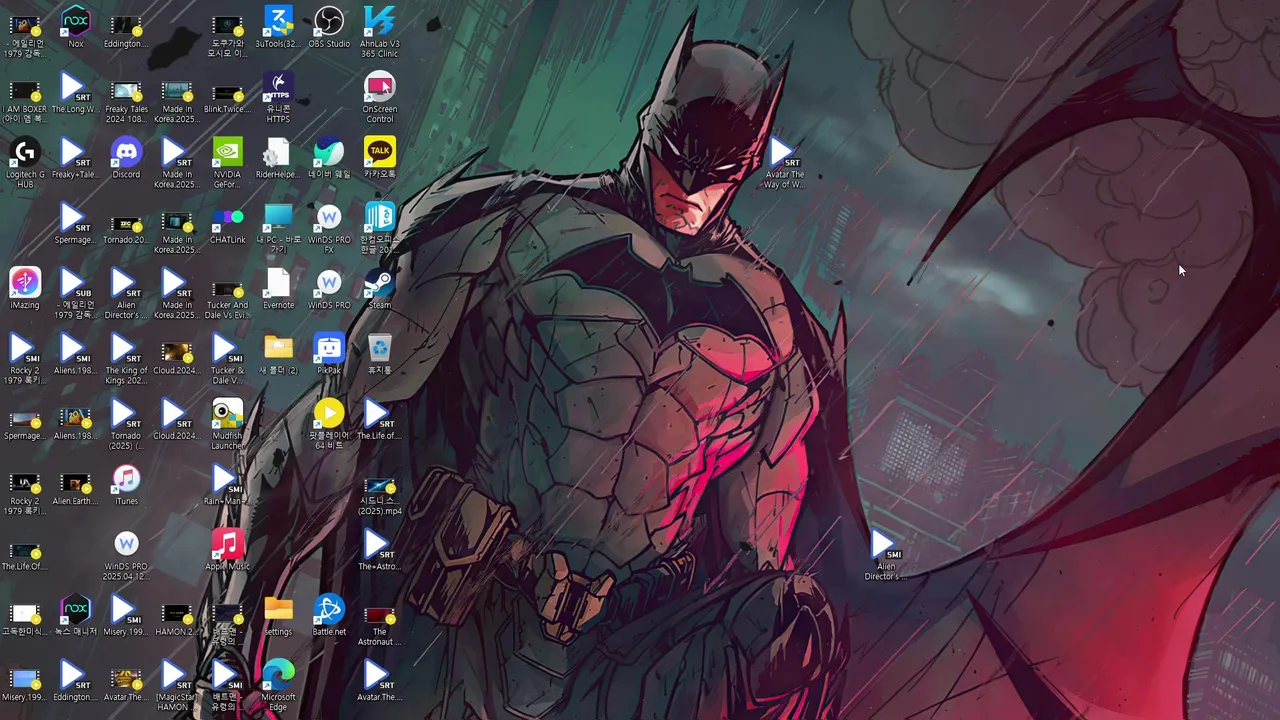Select the iMazing app icon
Viewport: 1280px width, 720px height.
tap(25, 283)
